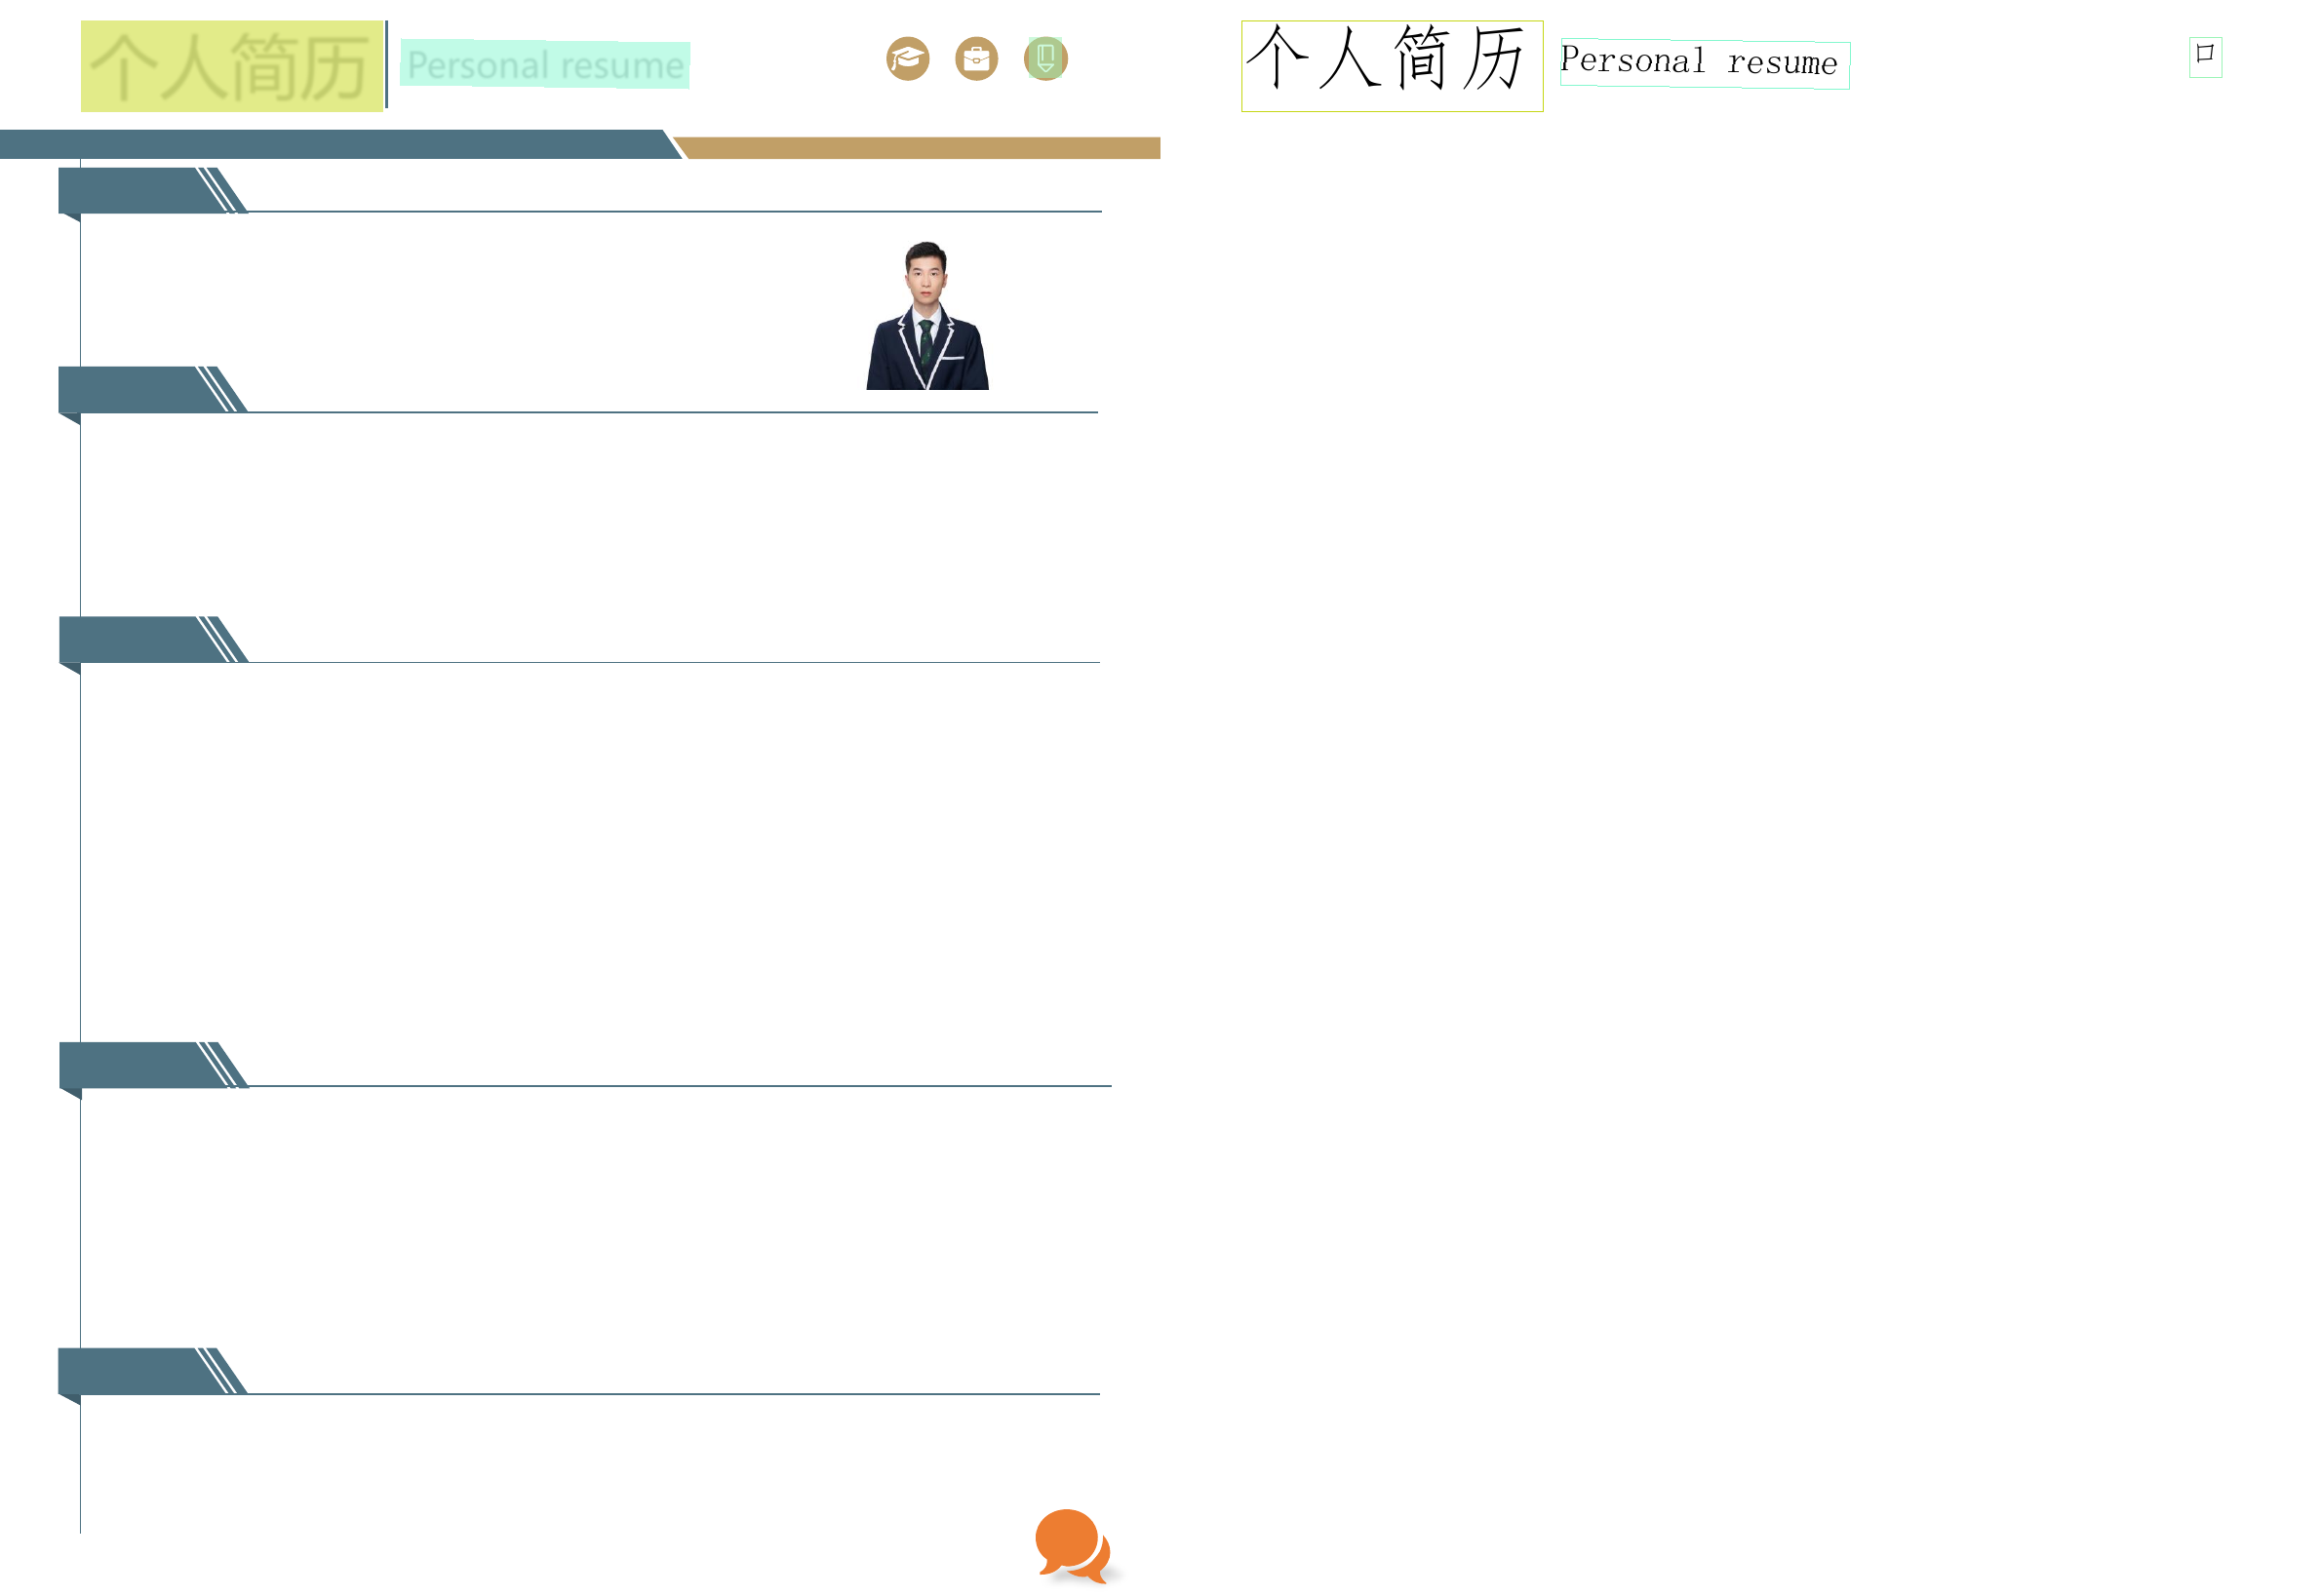Click the highlighted green 'Personal resume' subtitle
Image resolution: width=2321 pixels, height=1596 pixels.
point(544,65)
